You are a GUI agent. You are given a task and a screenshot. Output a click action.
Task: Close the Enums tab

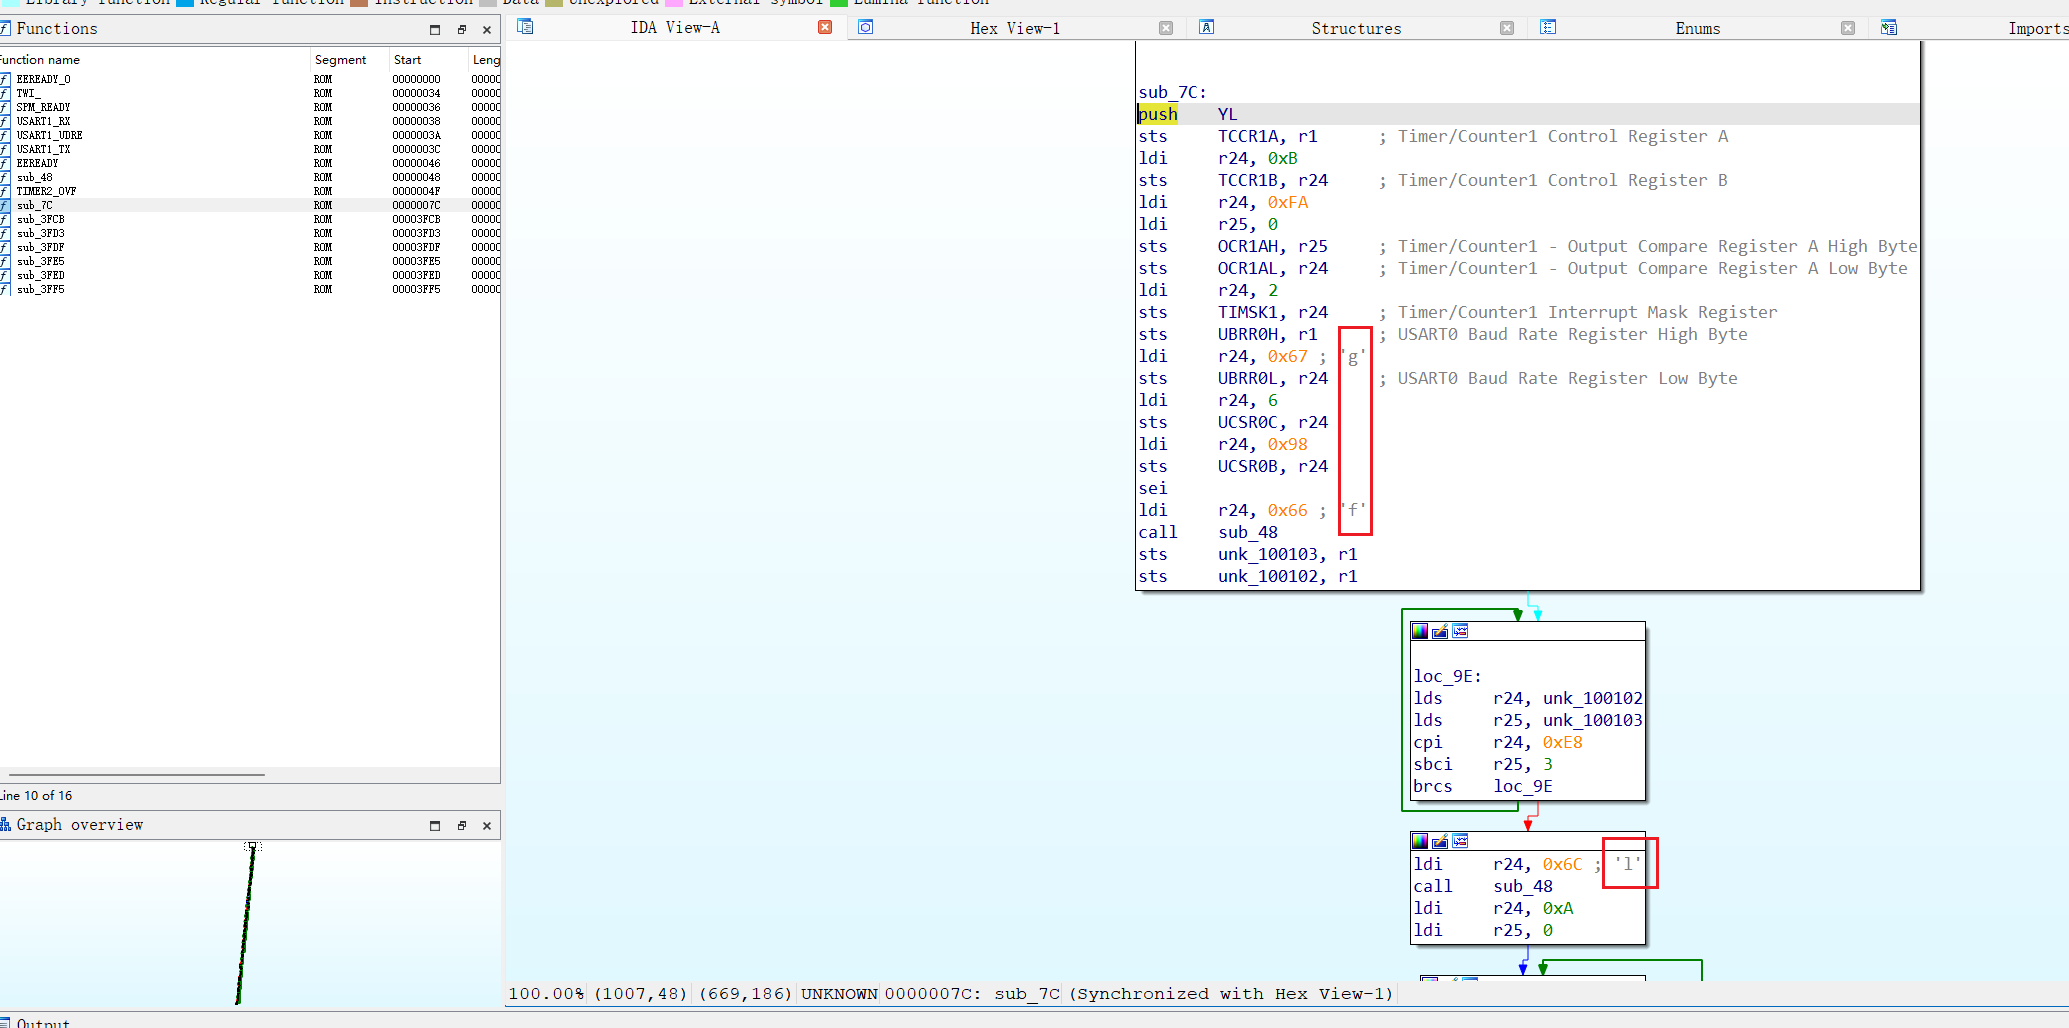(x=1848, y=28)
